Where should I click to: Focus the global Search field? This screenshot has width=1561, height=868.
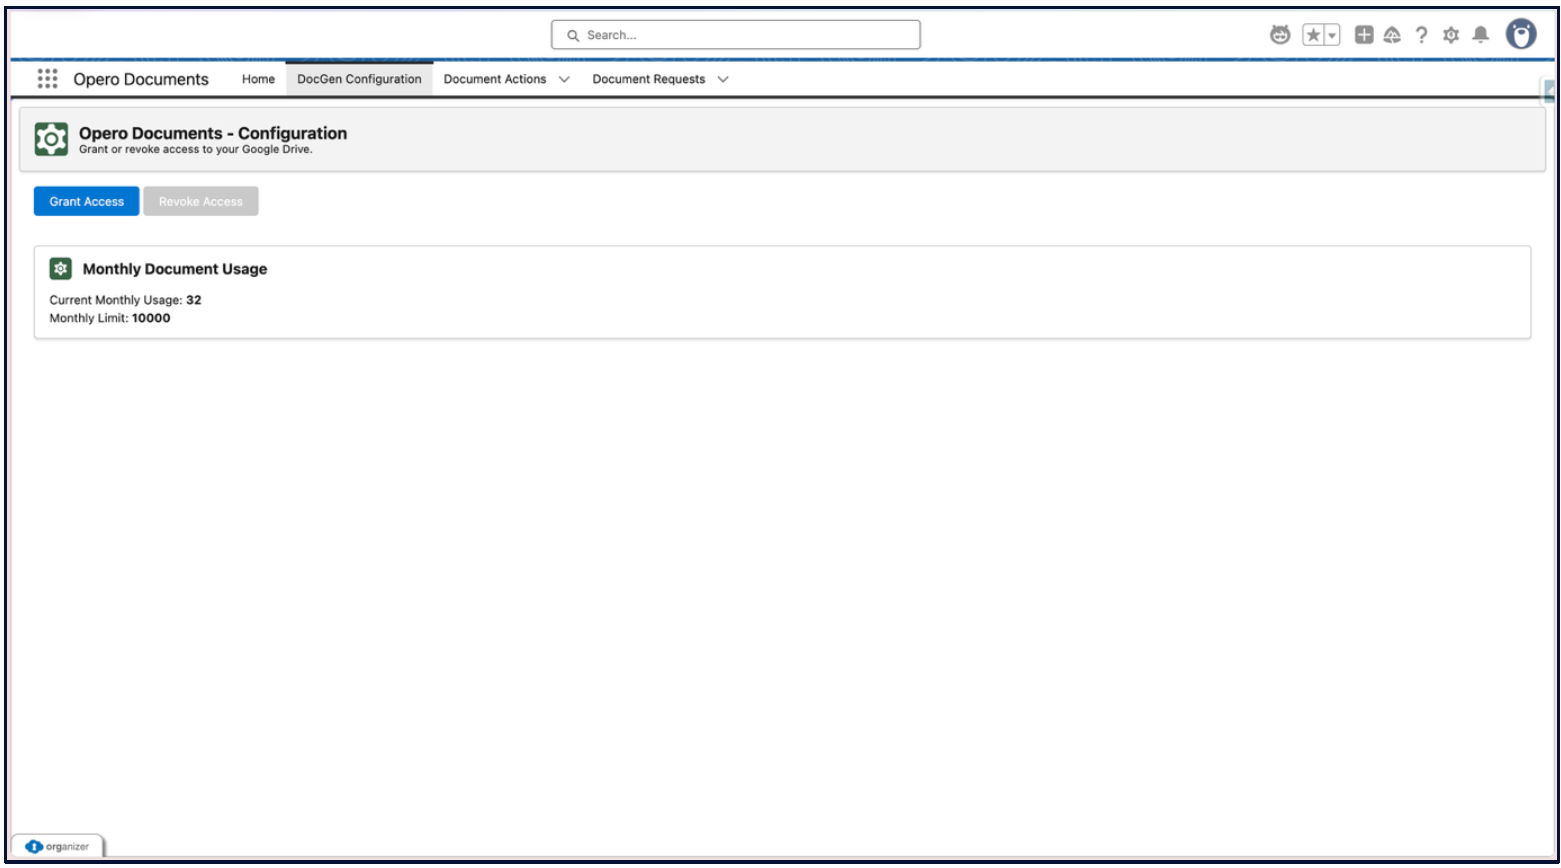click(x=736, y=35)
